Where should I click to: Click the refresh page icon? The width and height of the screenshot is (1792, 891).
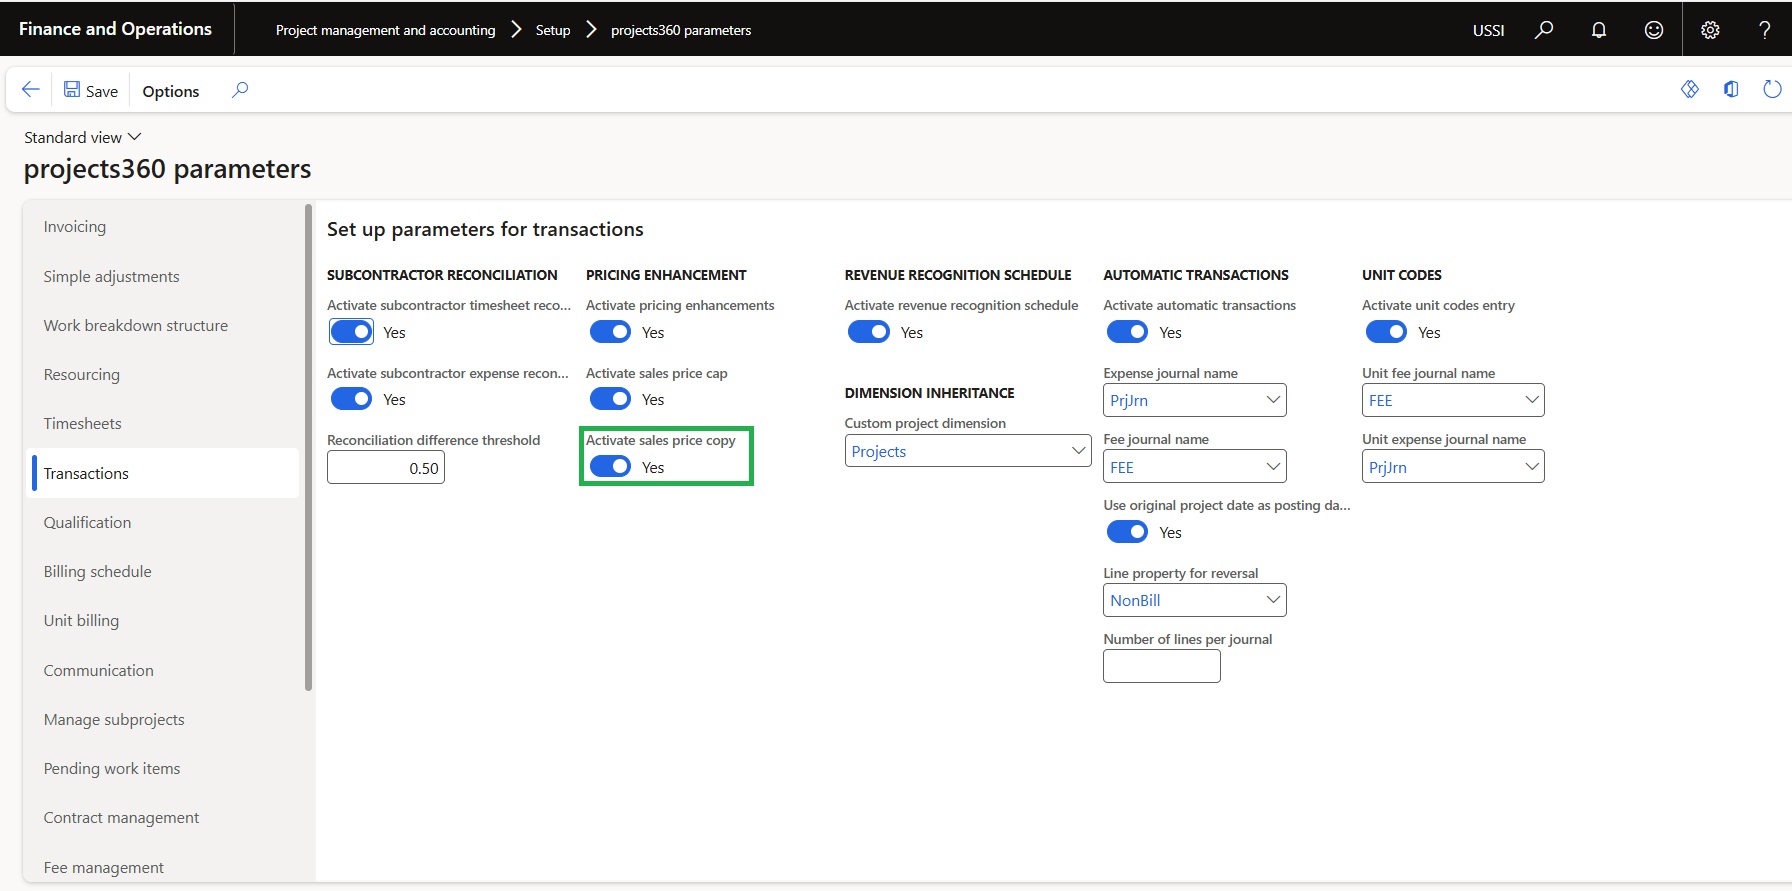[1772, 90]
